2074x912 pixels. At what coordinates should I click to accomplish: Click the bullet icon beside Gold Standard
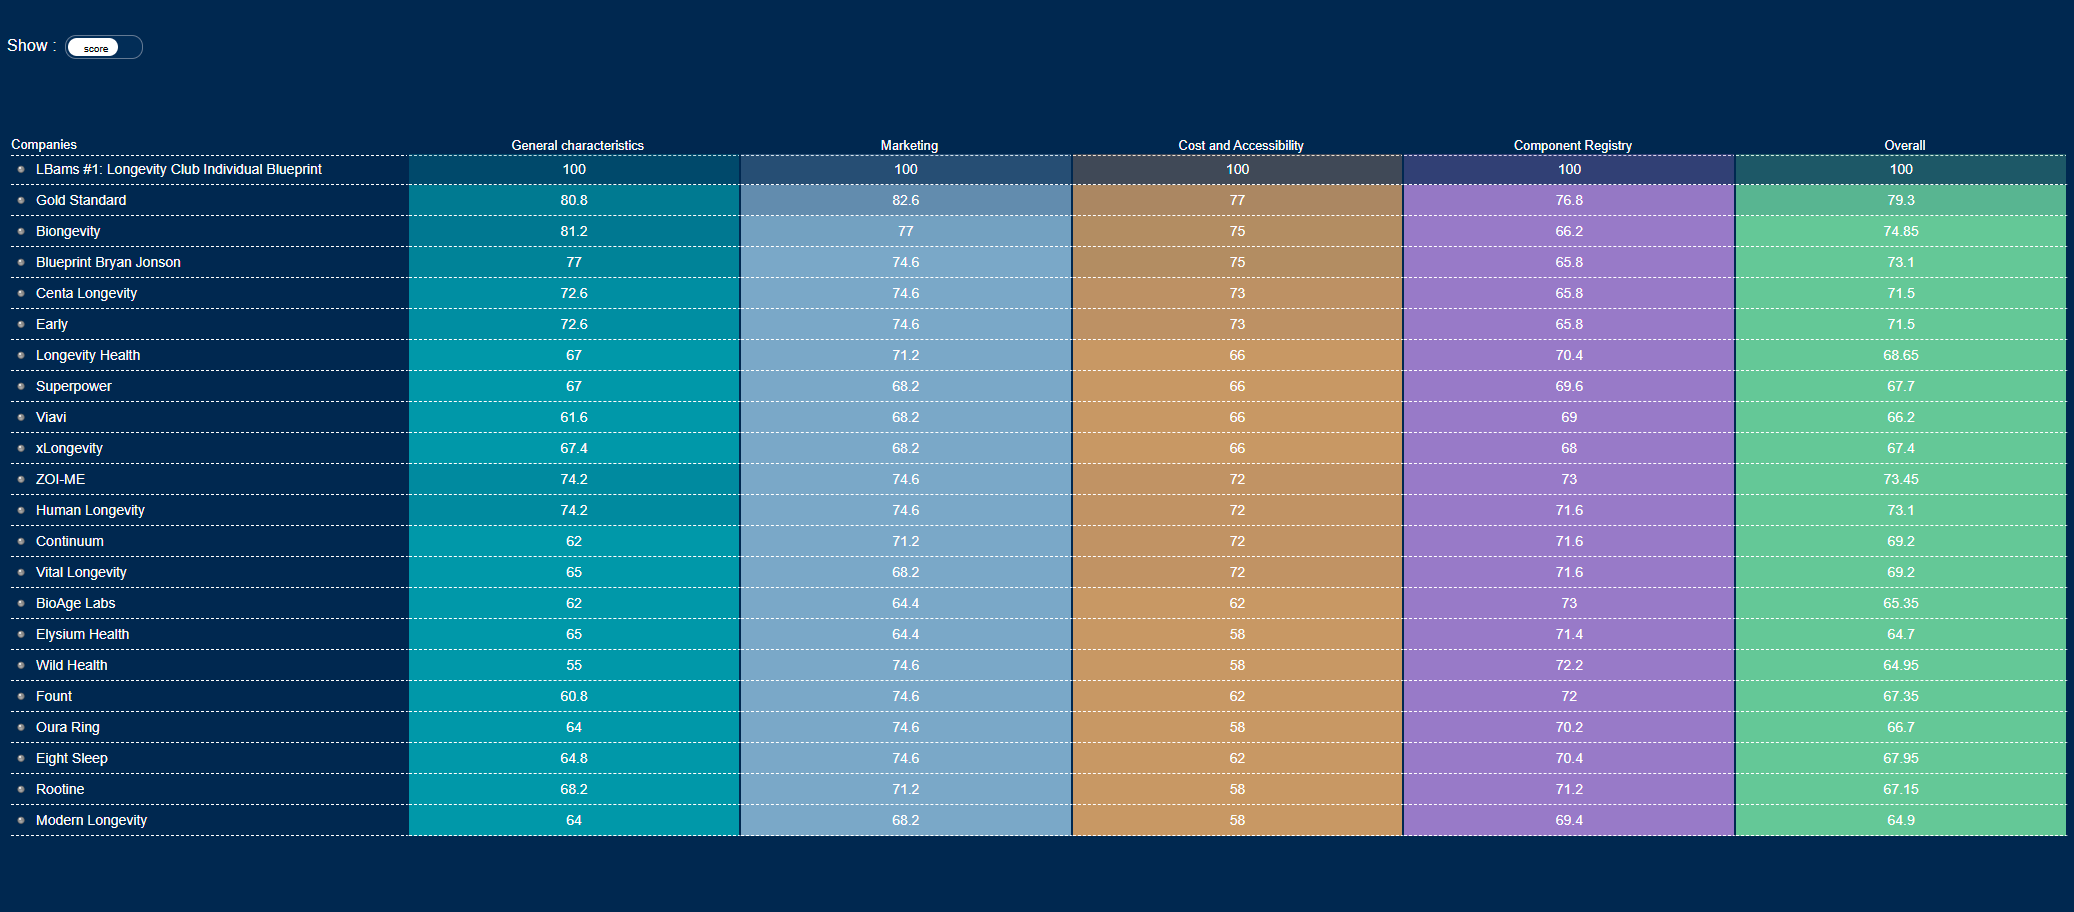point(21,200)
